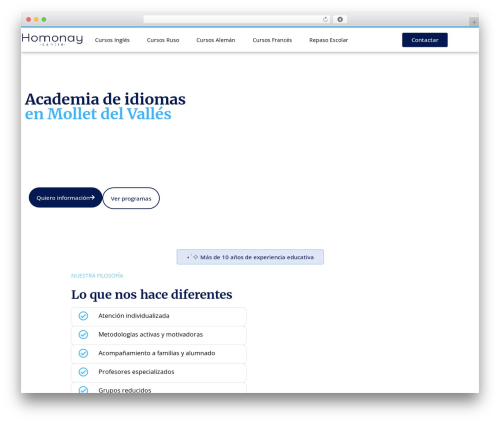The height and width of the screenshot is (423, 500).
Task: Open the Repaso Escolar menu
Action: coord(329,40)
